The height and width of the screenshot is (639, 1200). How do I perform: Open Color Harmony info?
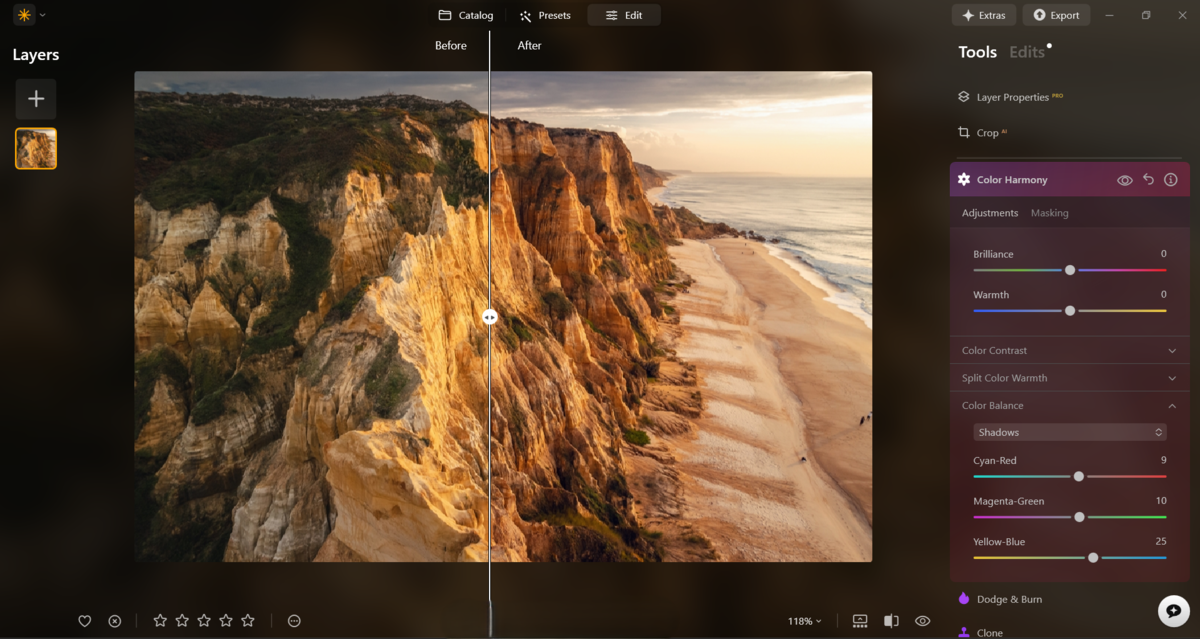[1170, 179]
